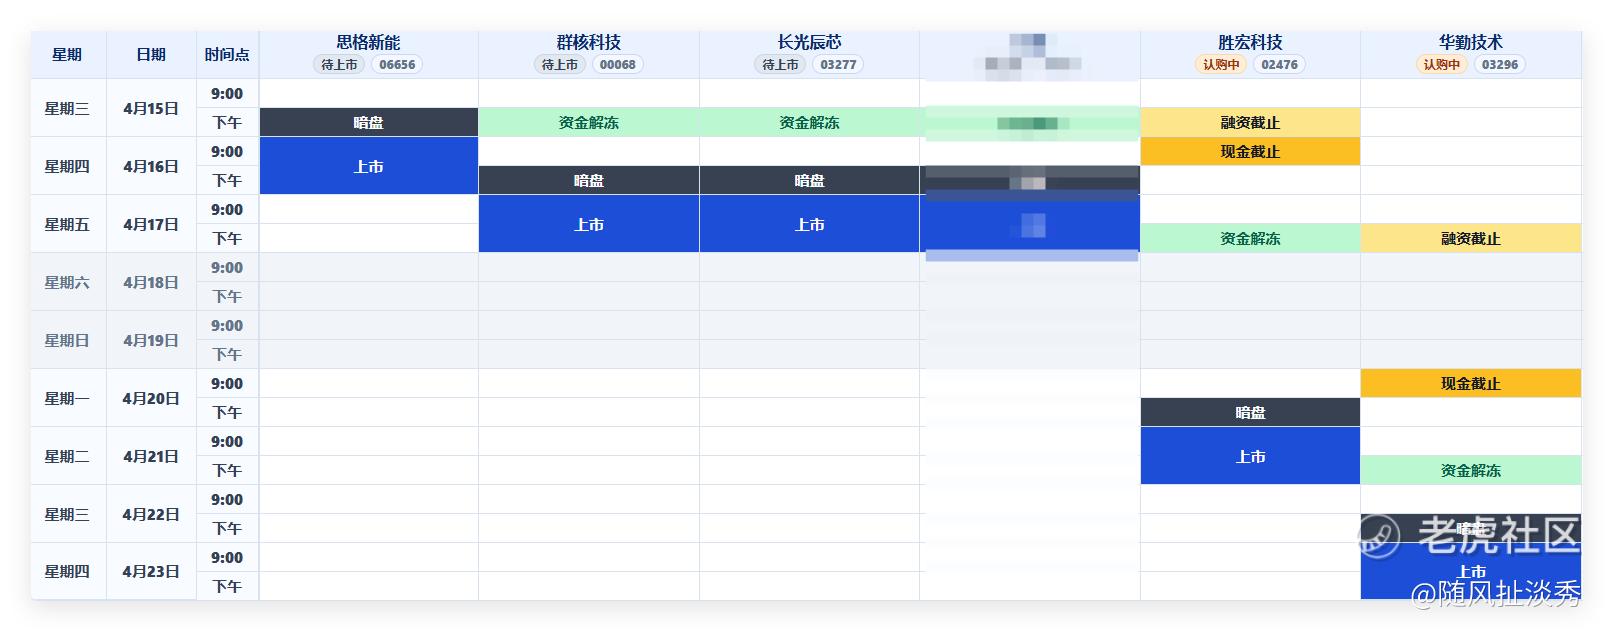
Task: Click the 星期五 weekday cell
Action: [x=68, y=224]
